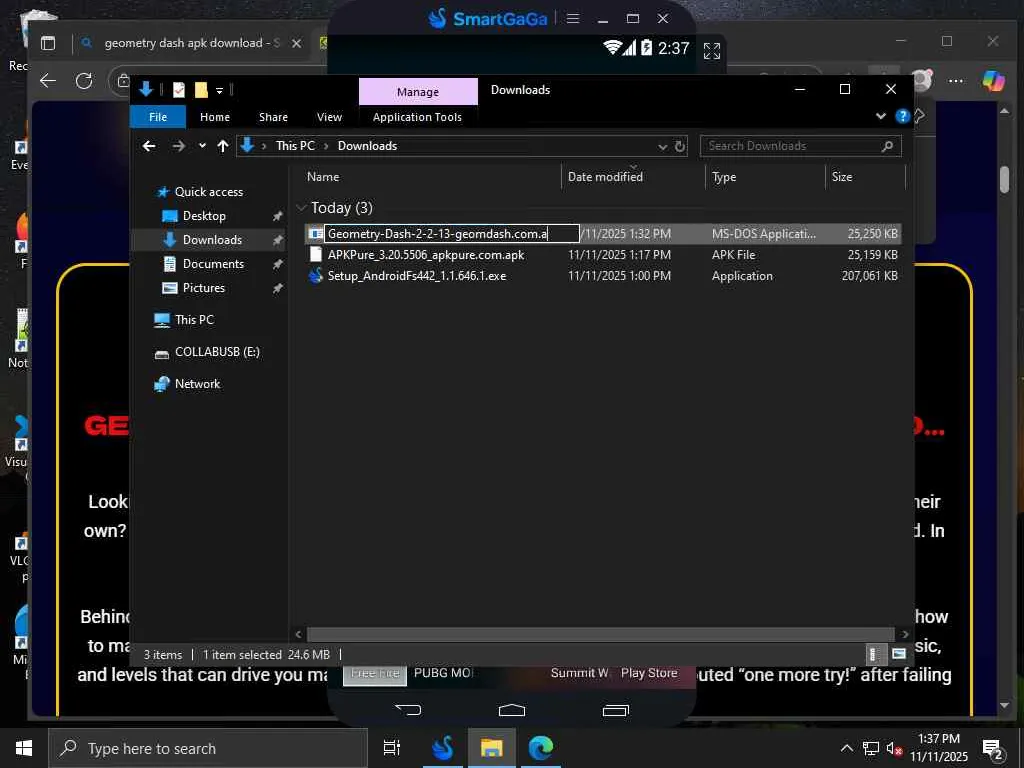Toggle SmartGaGa fullscreen expand icon
Screen dimensions: 1024x768
(x=712, y=50)
